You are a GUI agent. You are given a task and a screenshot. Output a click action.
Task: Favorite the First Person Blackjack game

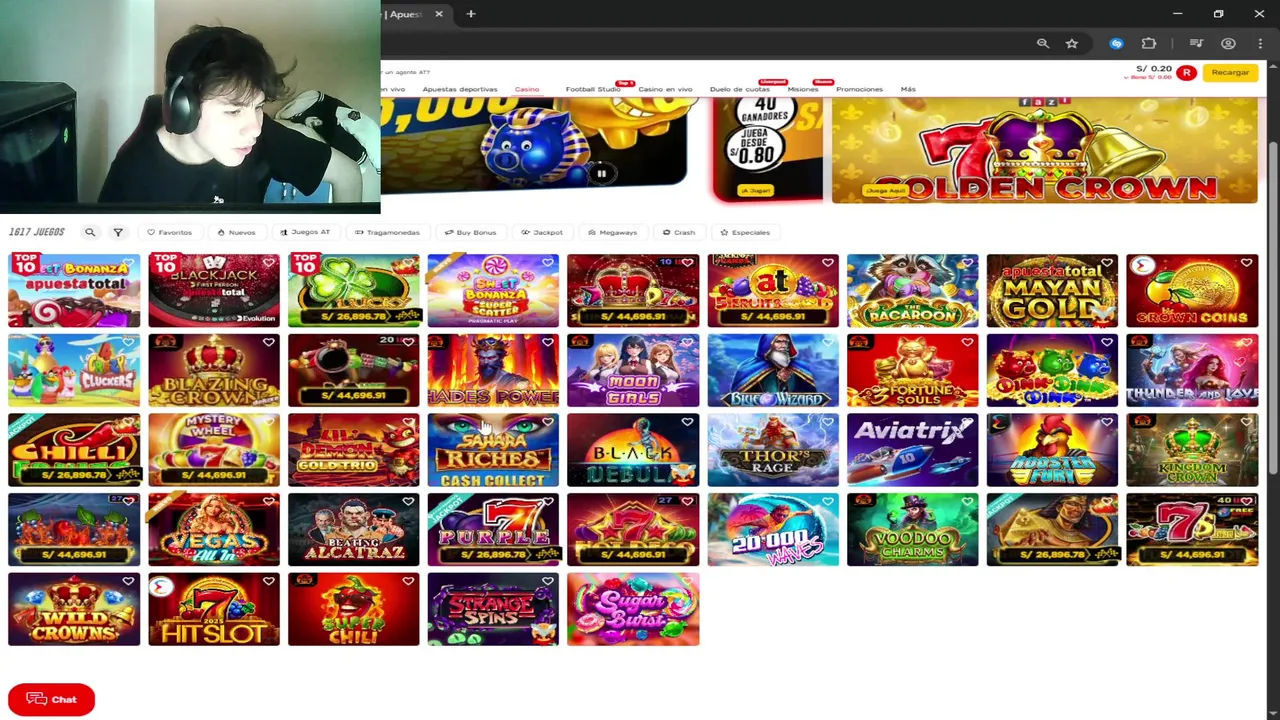tap(268, 263)
